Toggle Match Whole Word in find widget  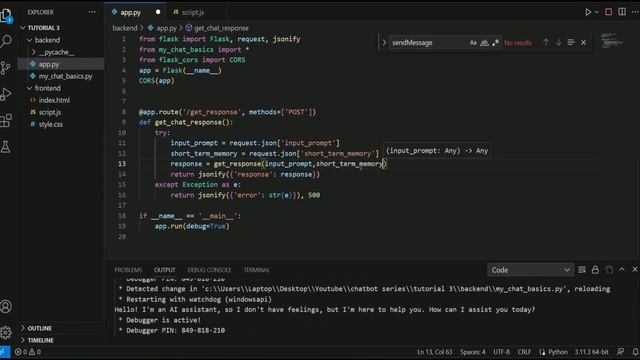(484, 42)
